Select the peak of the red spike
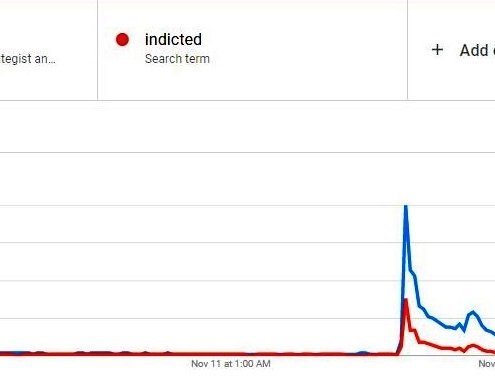The height and width of the screenshot is (379, 495). pyautogui.click(x=406, y=300)
